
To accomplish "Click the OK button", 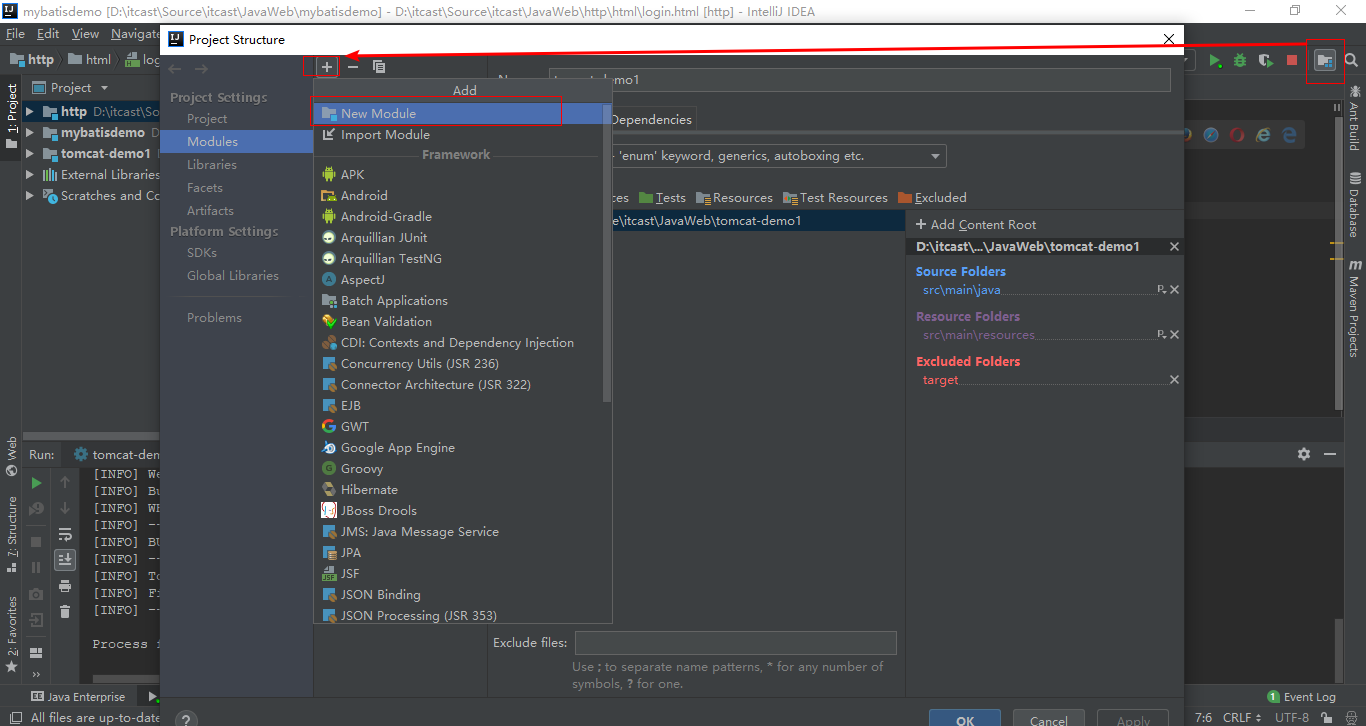I will click(x=965, y=718).
